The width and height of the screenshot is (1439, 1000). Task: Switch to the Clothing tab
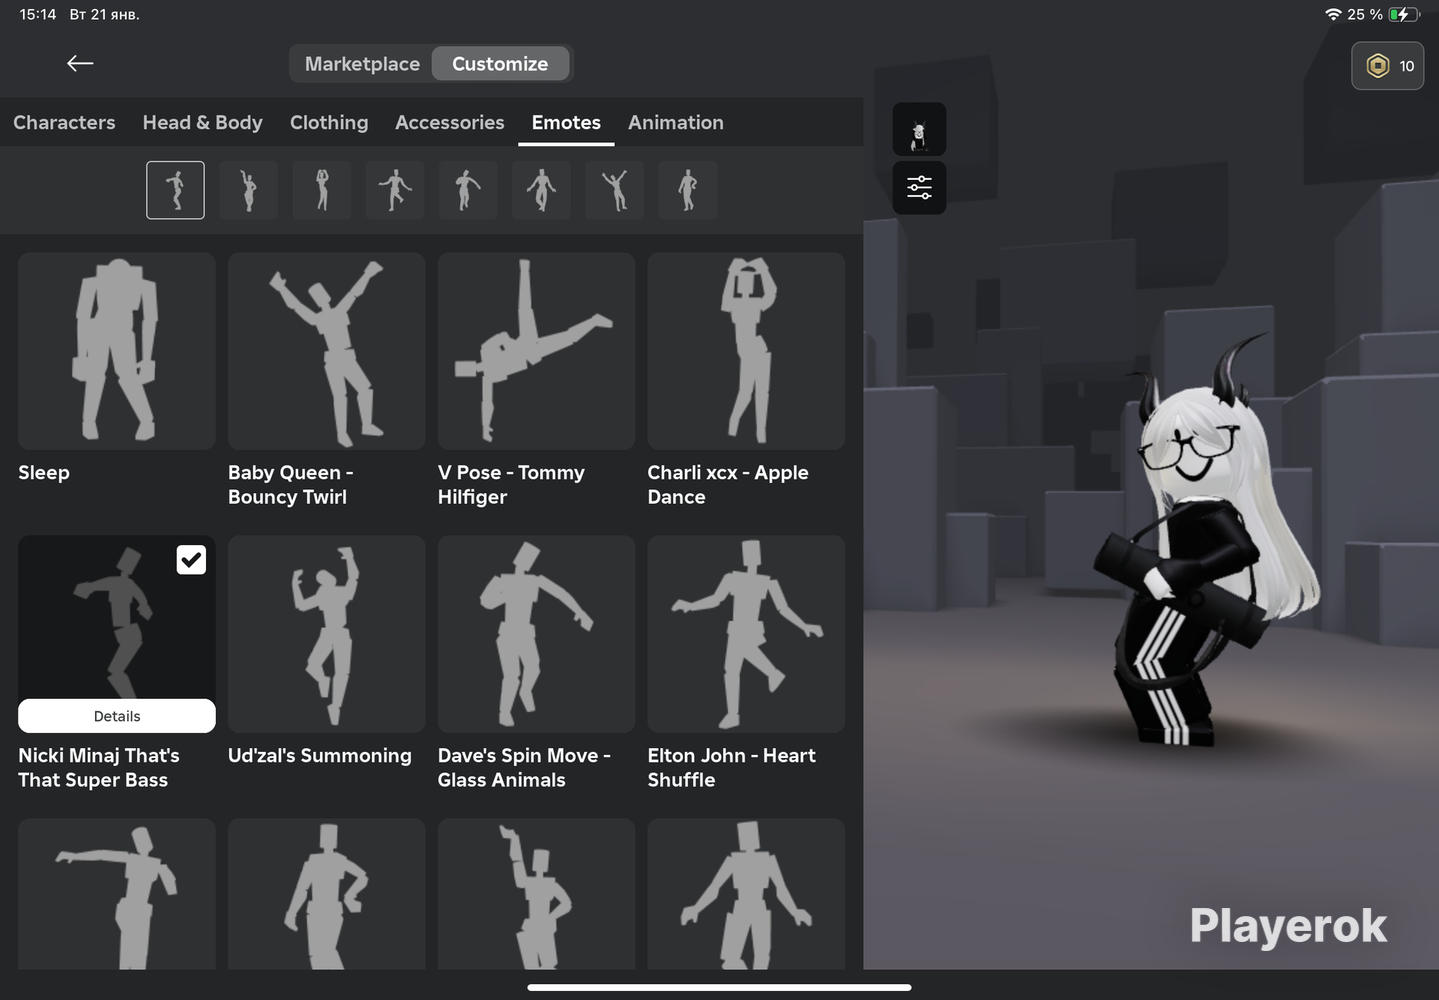[329, 122]
